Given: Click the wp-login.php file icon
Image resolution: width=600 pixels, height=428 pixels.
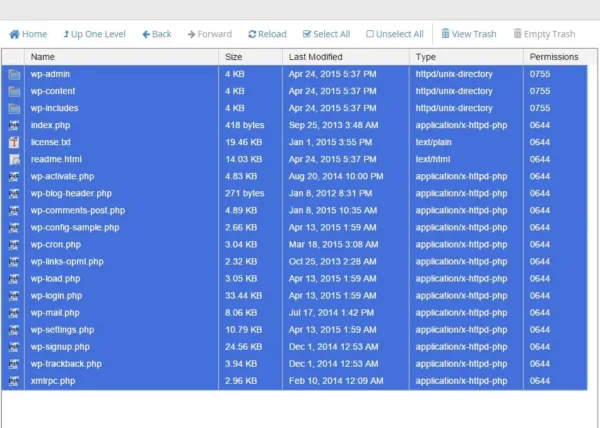Looking at the screenshot, I should (14, 296).
